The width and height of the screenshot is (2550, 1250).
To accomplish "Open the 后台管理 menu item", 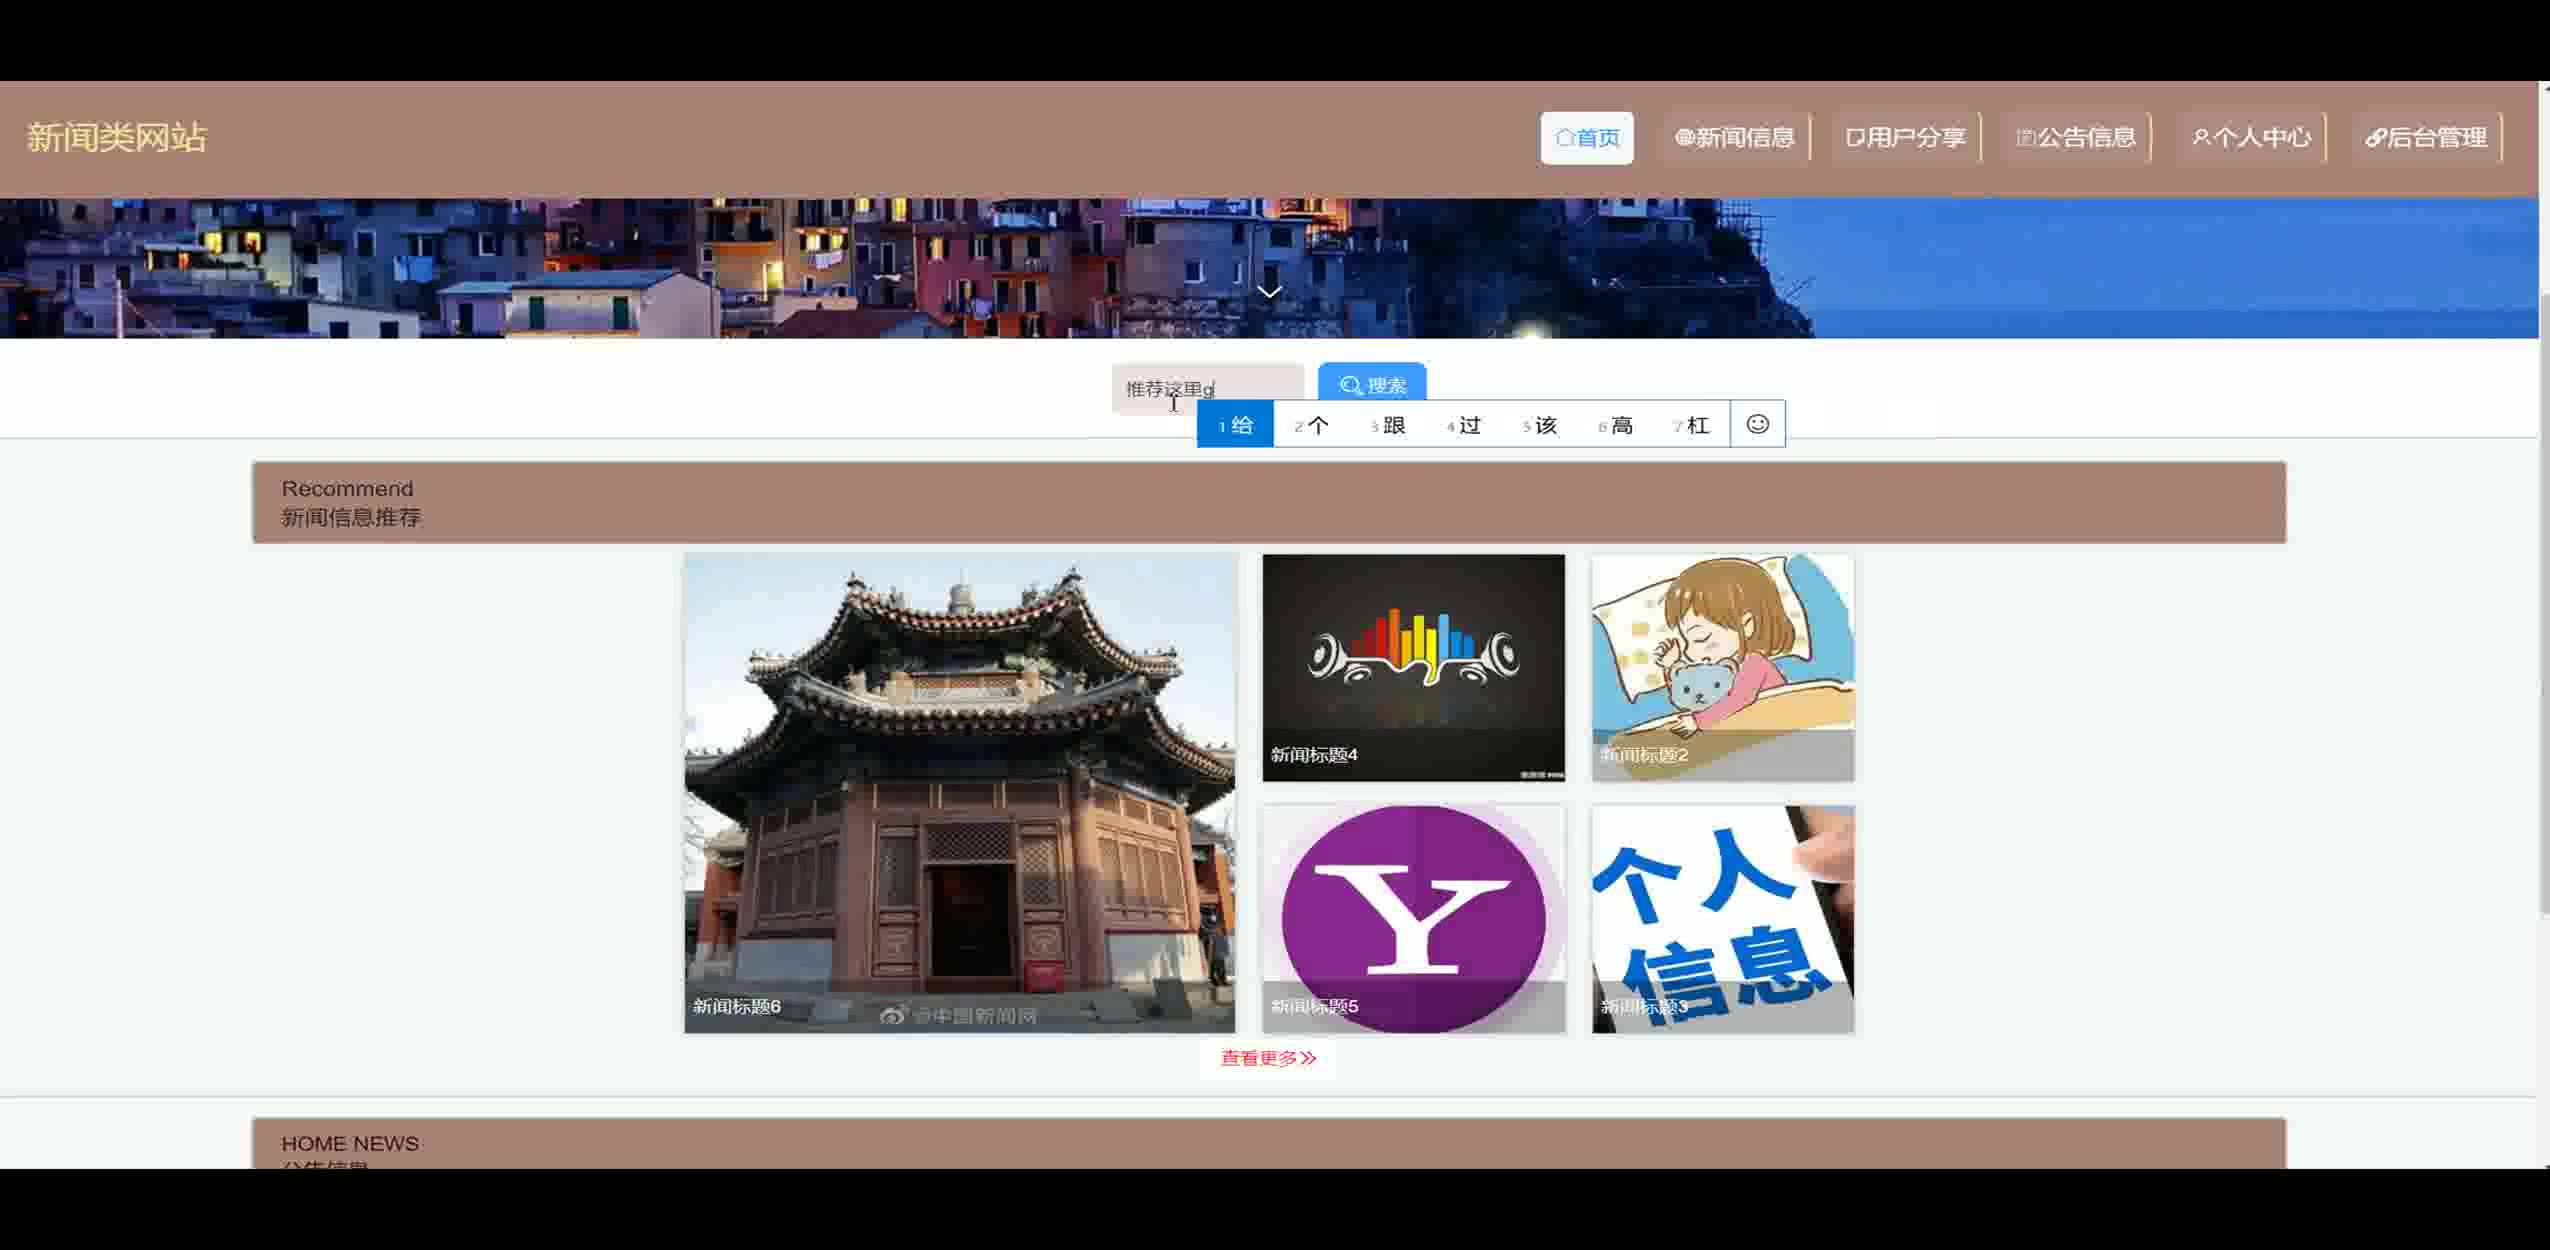I will (x=2427, y=138).
